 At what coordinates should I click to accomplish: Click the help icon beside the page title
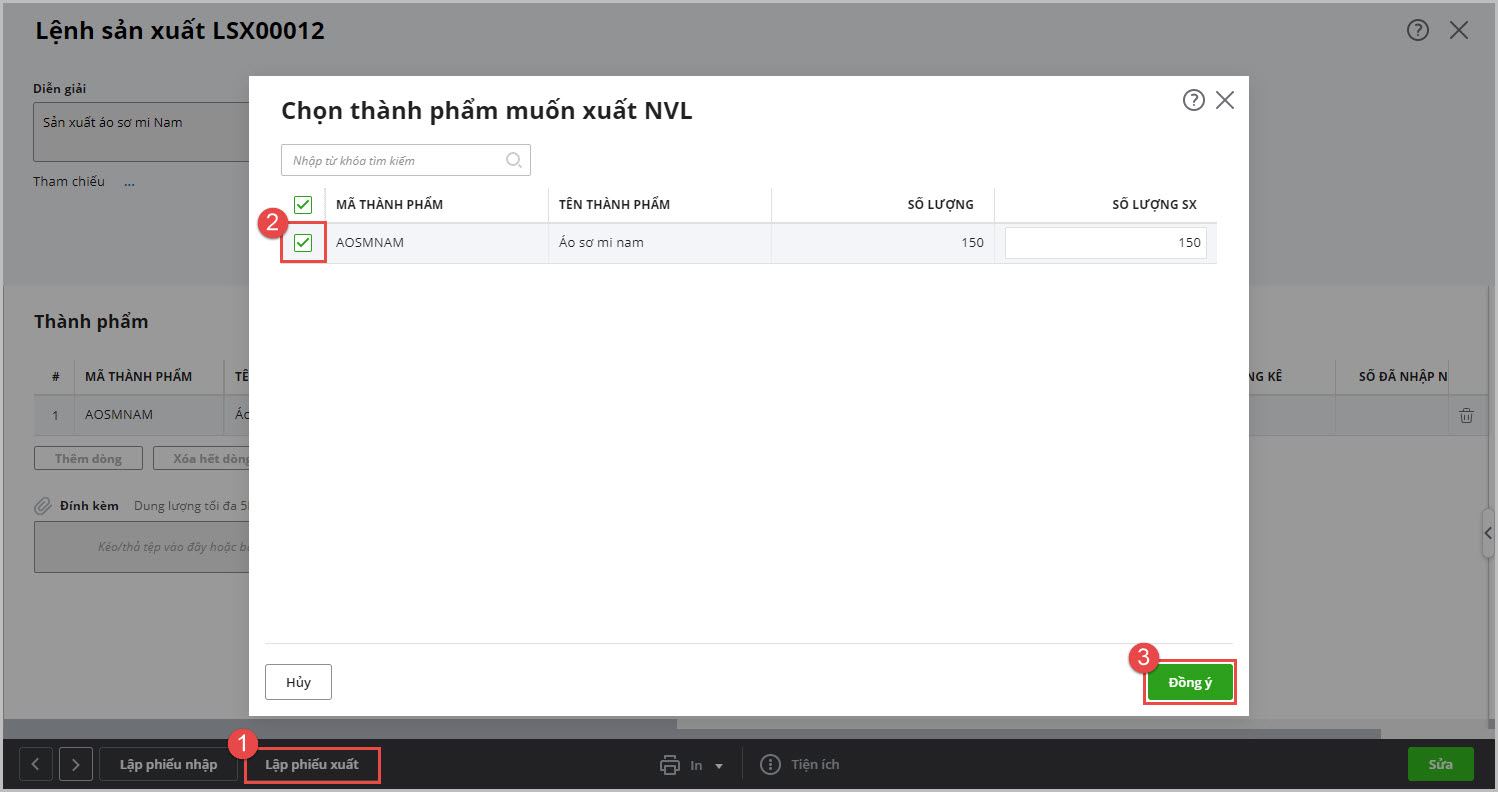[x=1417, y=30]
